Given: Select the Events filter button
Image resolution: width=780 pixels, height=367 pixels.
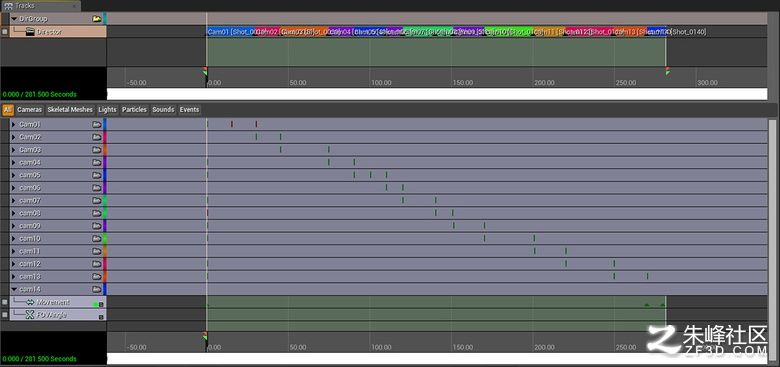Looking at the screenshot, I should 189,109.
